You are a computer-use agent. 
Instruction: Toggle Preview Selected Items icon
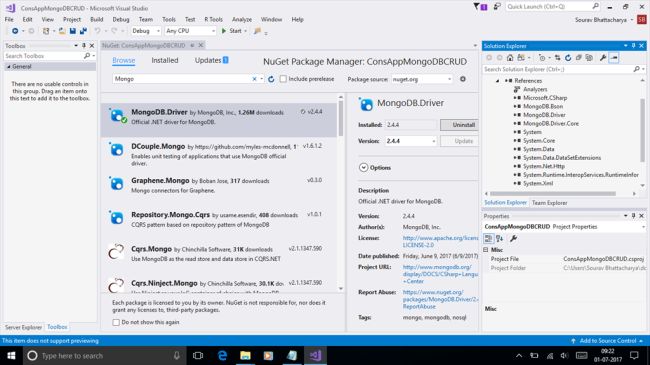tap(614, 58)
